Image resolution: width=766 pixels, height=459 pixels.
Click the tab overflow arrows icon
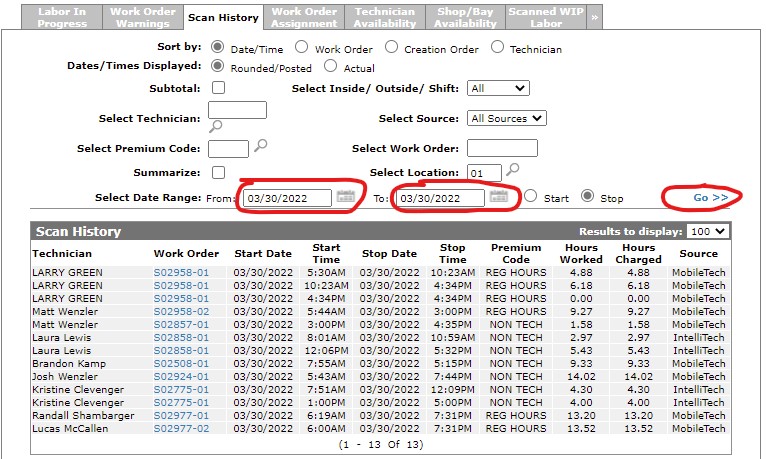pyautogui.click(x=596, y=17)
